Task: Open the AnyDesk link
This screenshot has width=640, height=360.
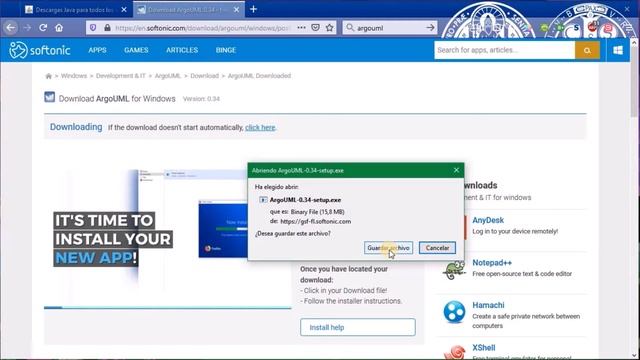Action: click(488, 220)
